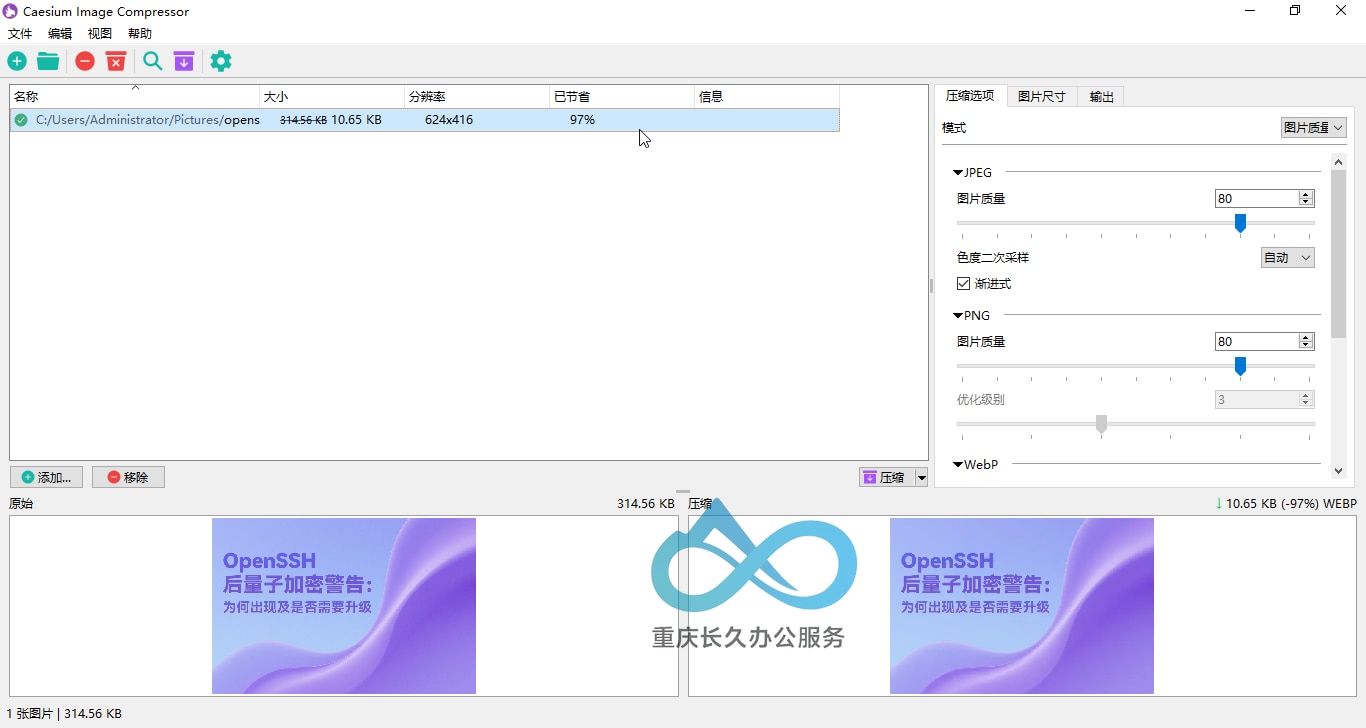1366x728 pixels.
Task: Decrease PNG quality with the down stepper arrow
Action: [x=1306, y=346]
